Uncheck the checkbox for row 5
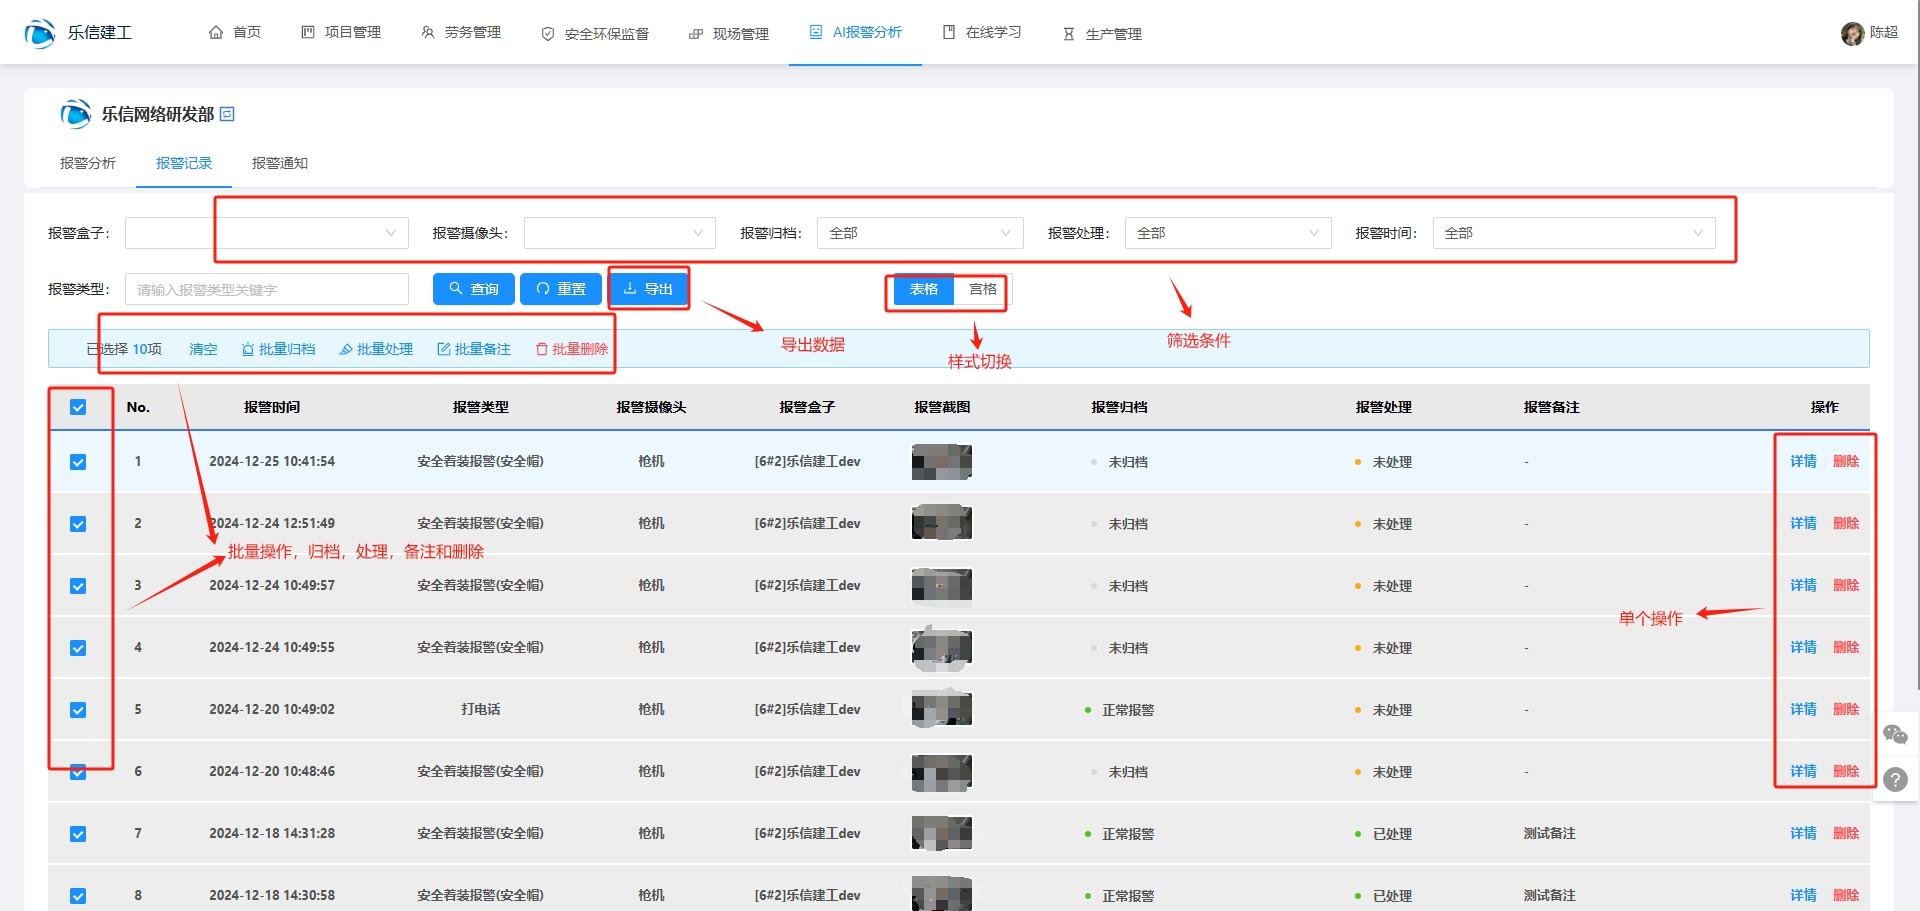The image size is (1920, 911). pos(78,710)
